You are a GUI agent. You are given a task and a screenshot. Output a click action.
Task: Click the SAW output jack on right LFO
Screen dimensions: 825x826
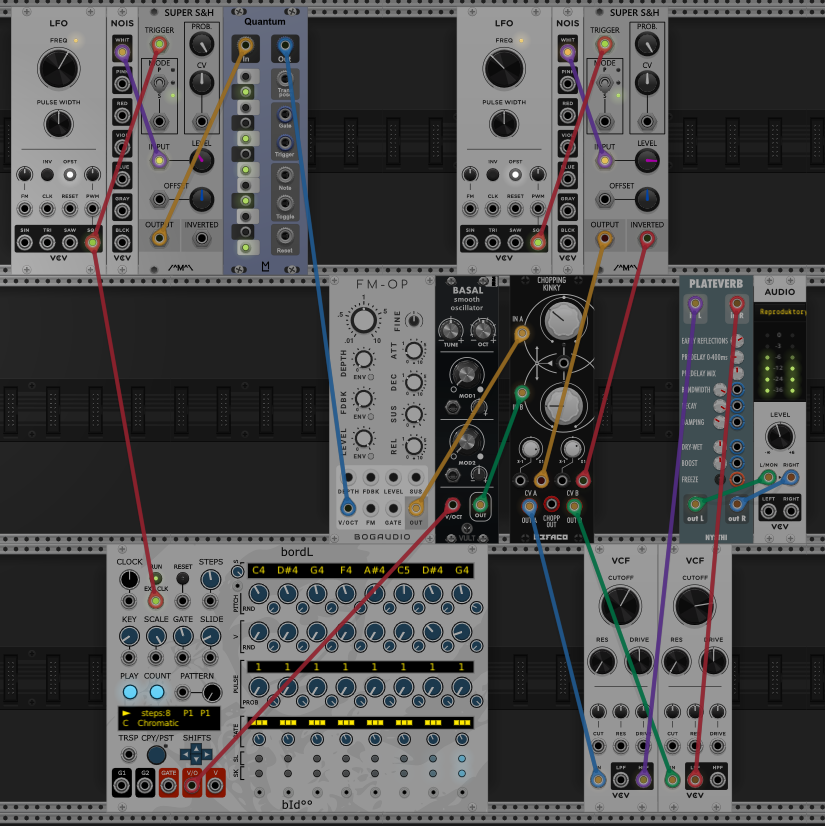[515, 242]
